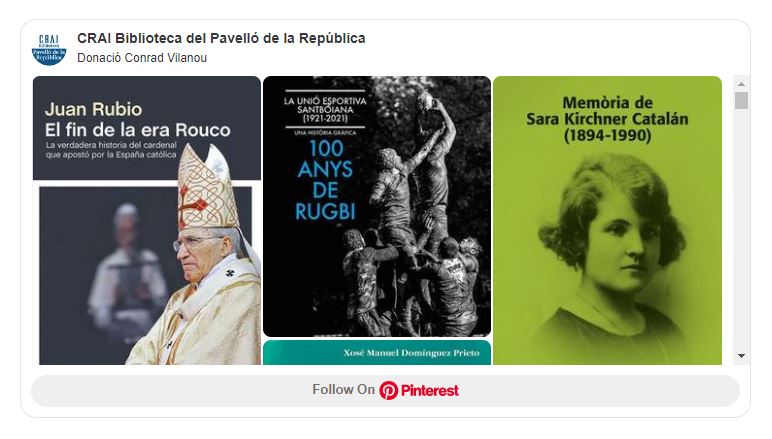
Task: Open the Memòria de Sara Kirchner Catalán pin
Action: pos(607,220)
